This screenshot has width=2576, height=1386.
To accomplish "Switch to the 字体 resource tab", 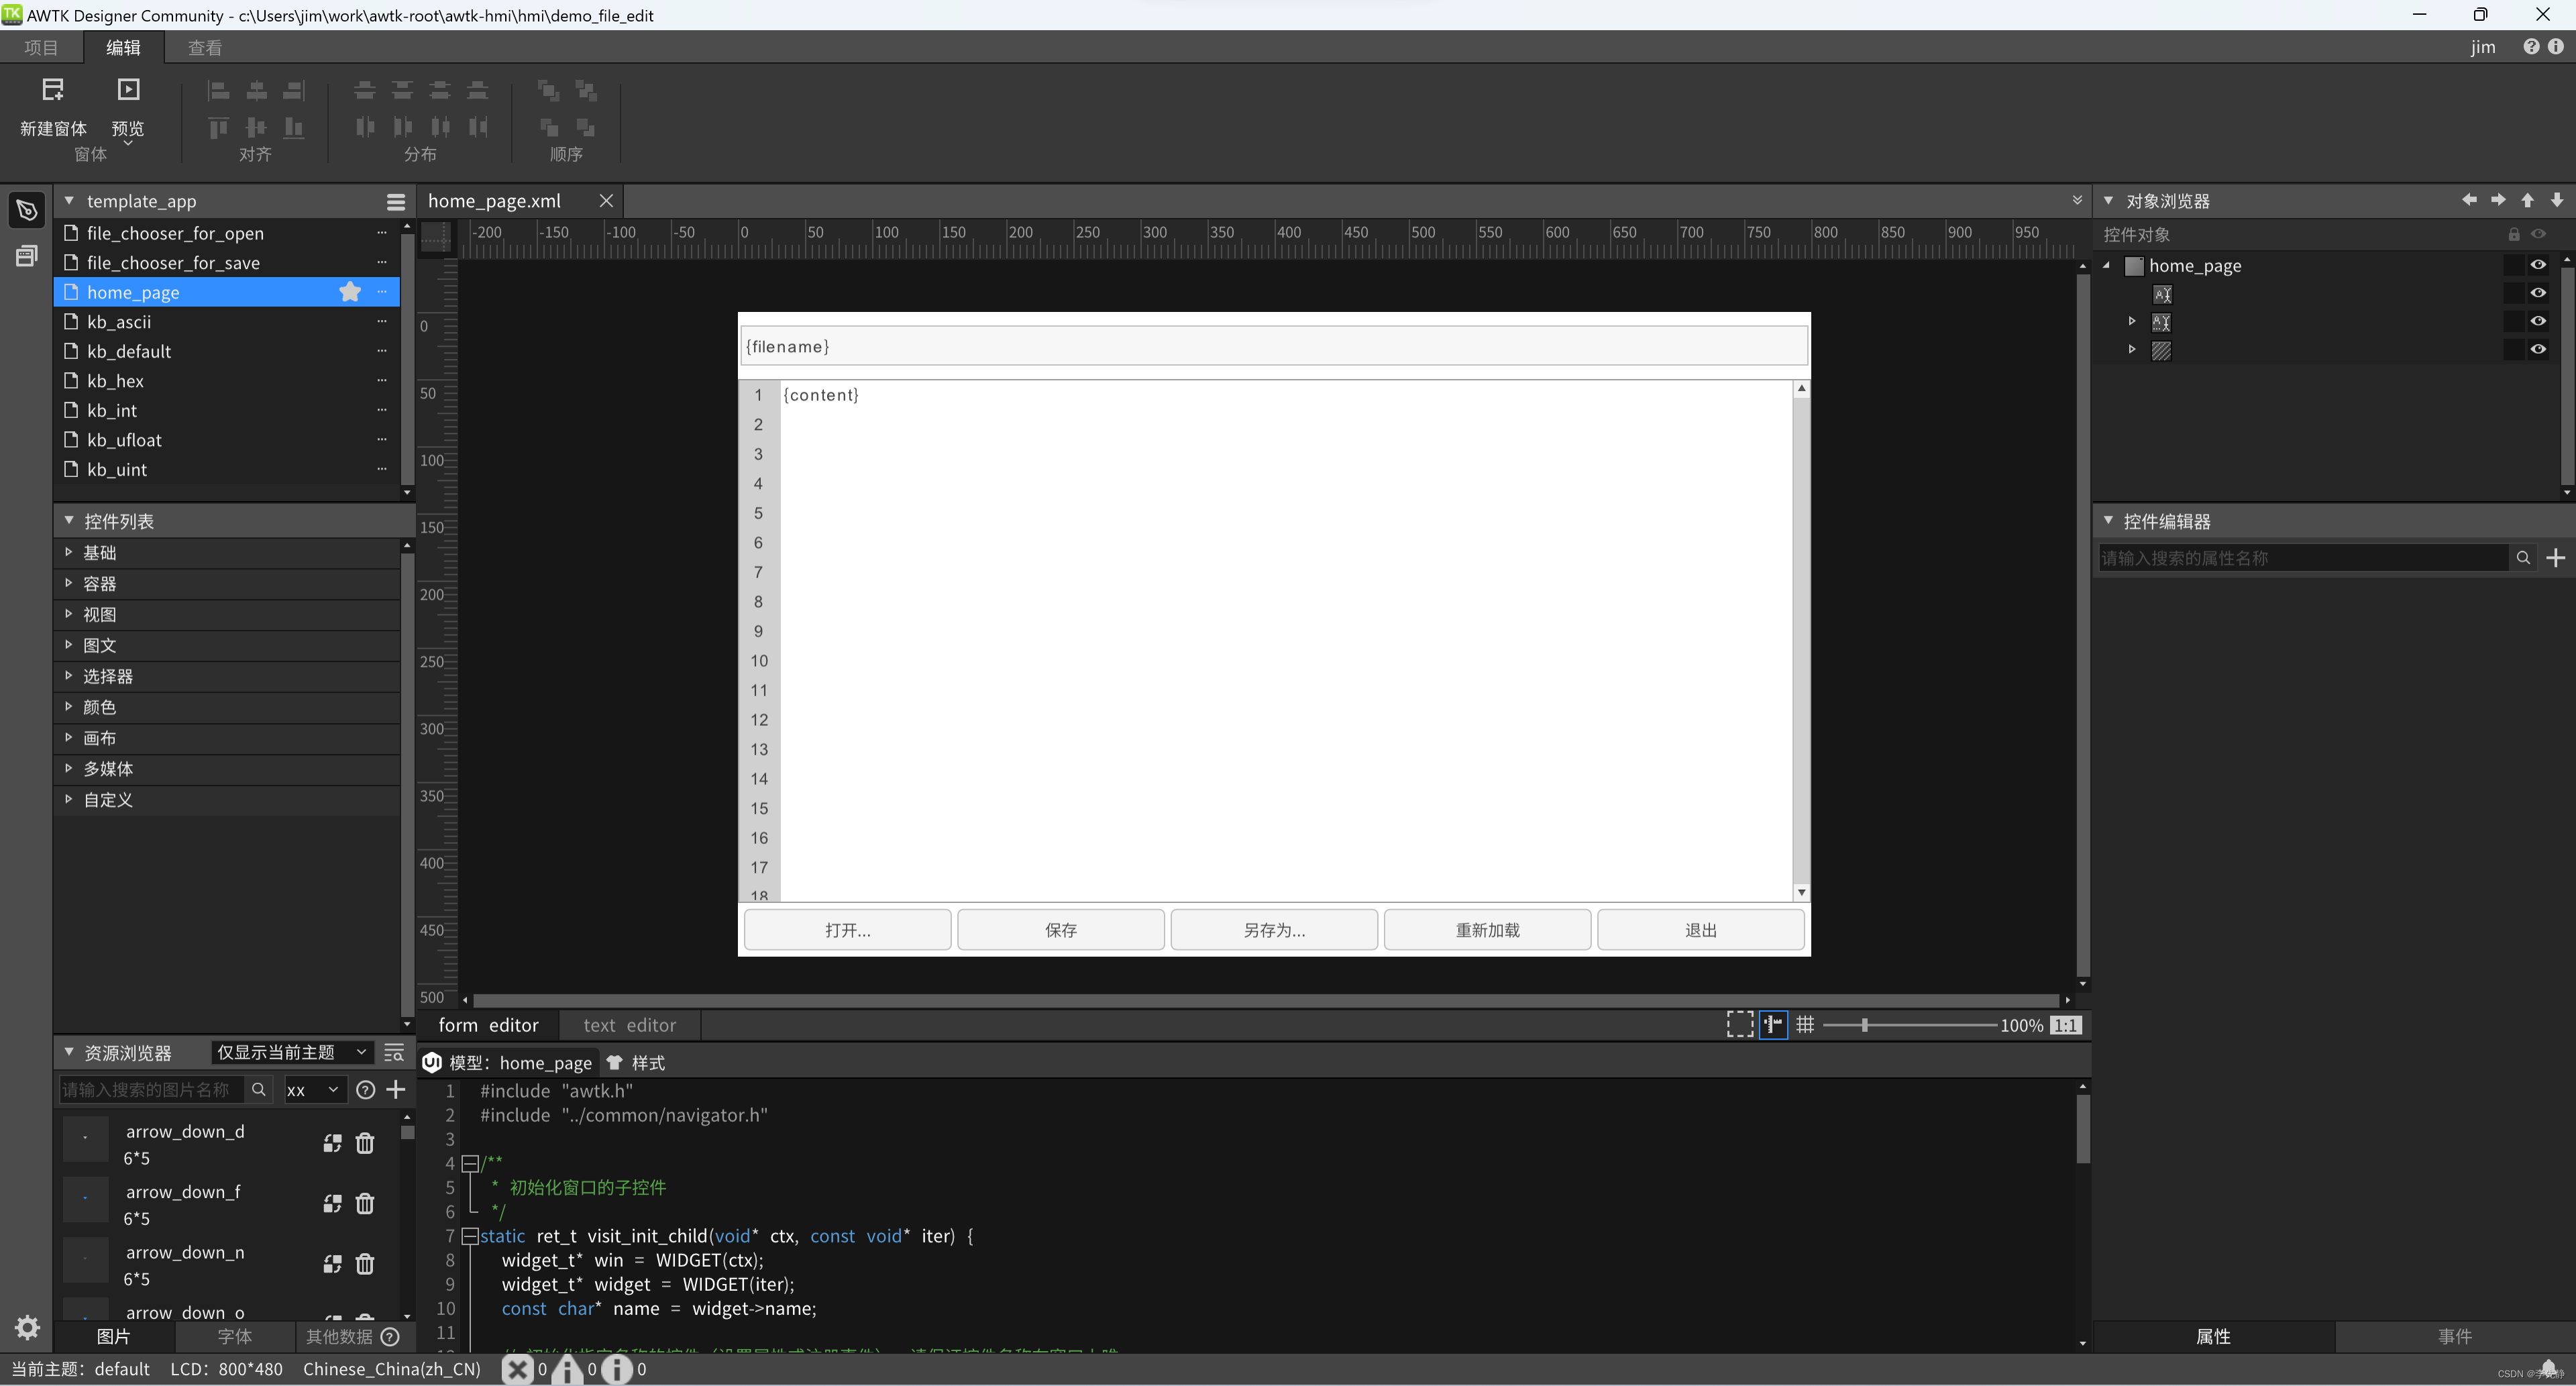I will (x=235, y=1337).
